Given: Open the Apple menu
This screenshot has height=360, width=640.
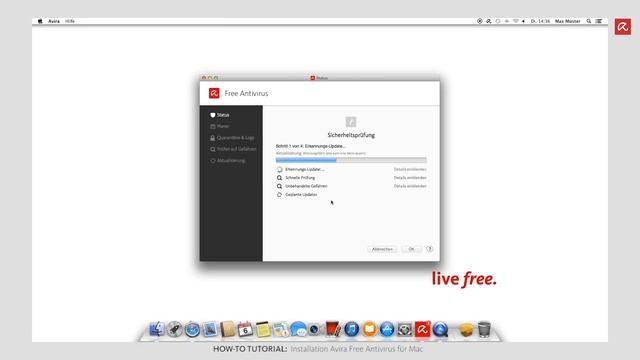Looking at the screenshot, I should [x=40, y=21].
